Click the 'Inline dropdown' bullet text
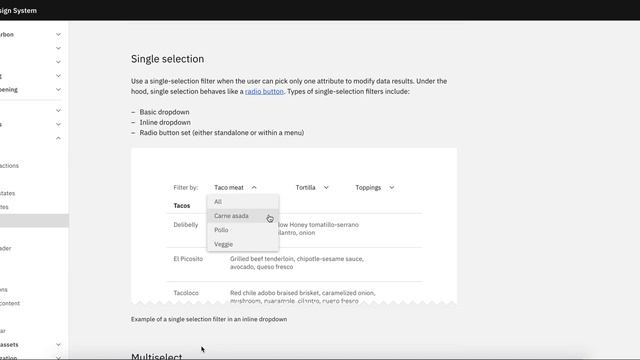 click(x=165, y=122)
